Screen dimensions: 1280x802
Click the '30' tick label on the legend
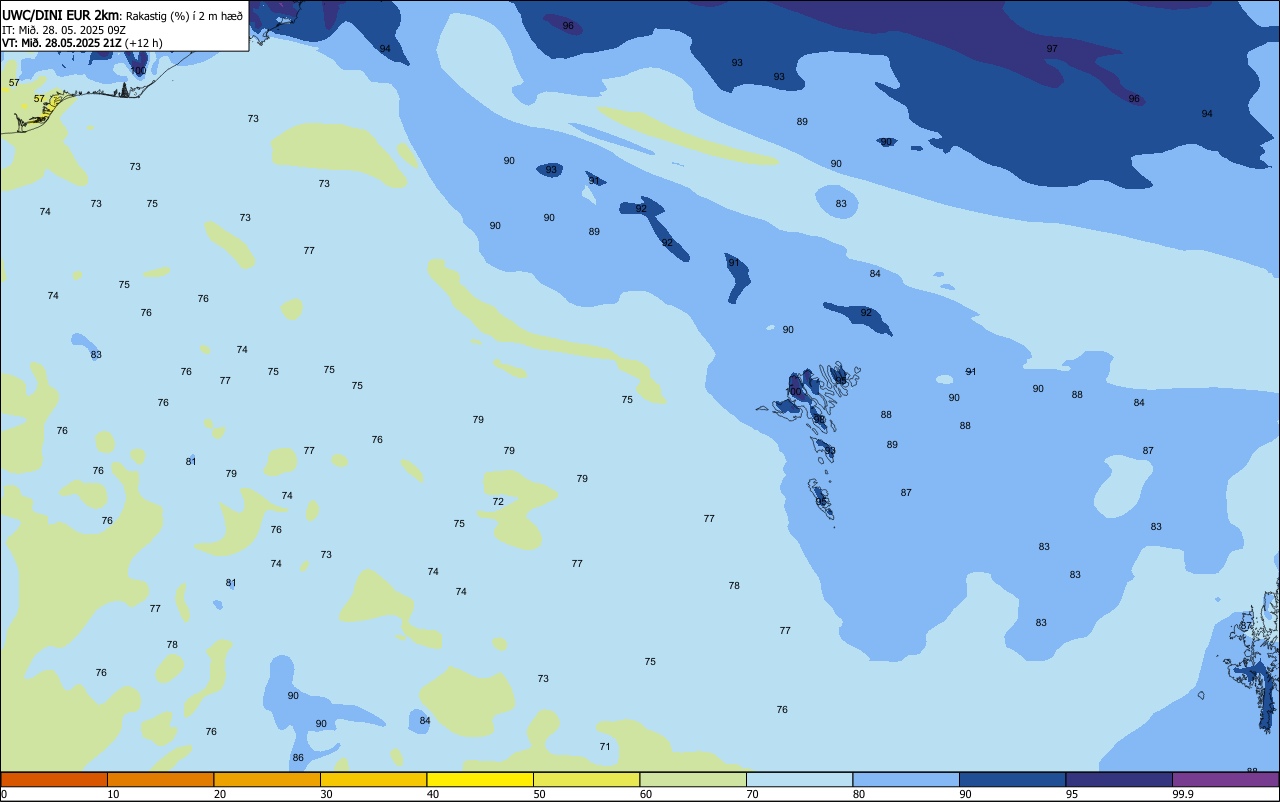[x=326, y=794]
